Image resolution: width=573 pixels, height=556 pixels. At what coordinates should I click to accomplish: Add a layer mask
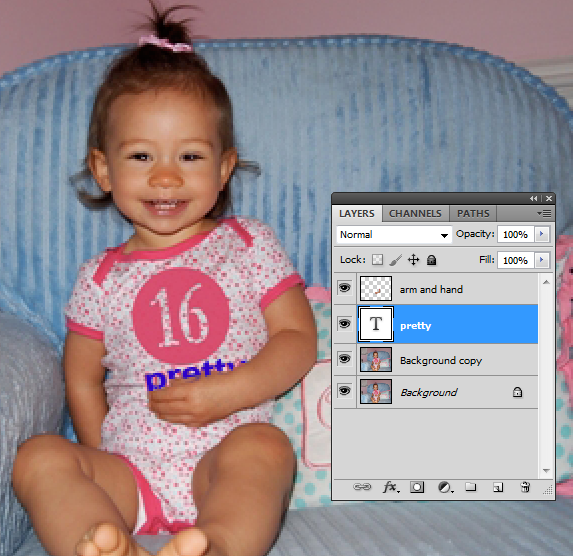[x=417, y=487]
